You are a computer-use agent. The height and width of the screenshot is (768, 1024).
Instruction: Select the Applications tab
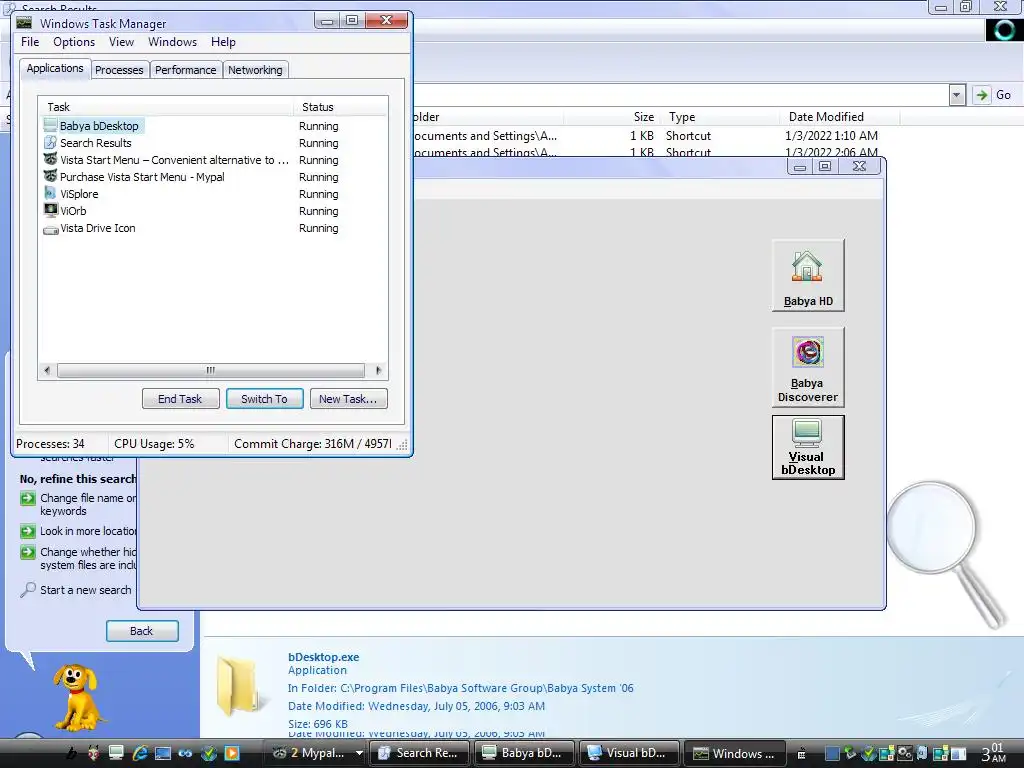pos(55,69)
